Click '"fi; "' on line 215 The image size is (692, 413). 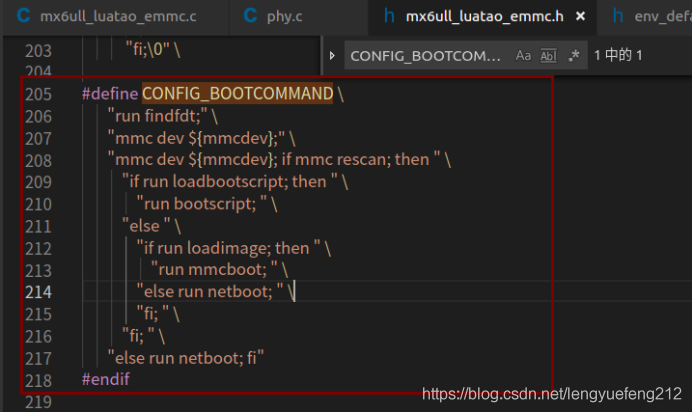[153, 314]
